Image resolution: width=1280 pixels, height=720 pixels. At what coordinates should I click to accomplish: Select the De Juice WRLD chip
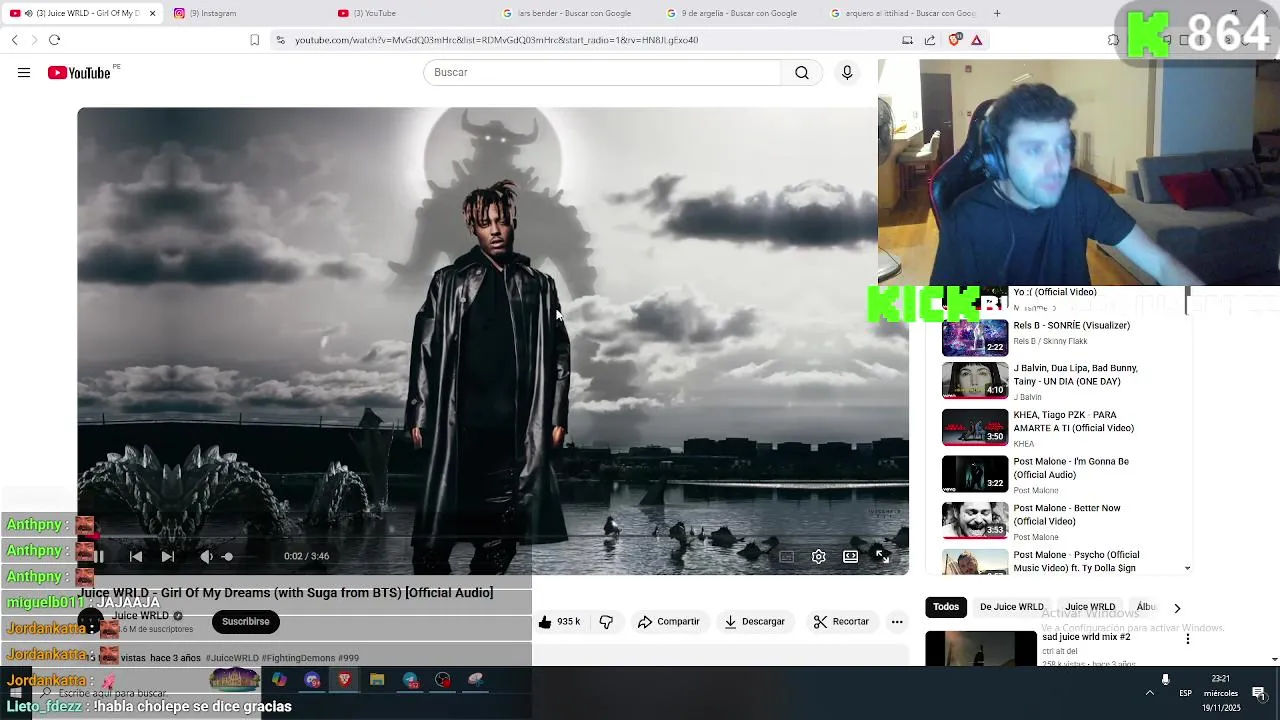1012,607
